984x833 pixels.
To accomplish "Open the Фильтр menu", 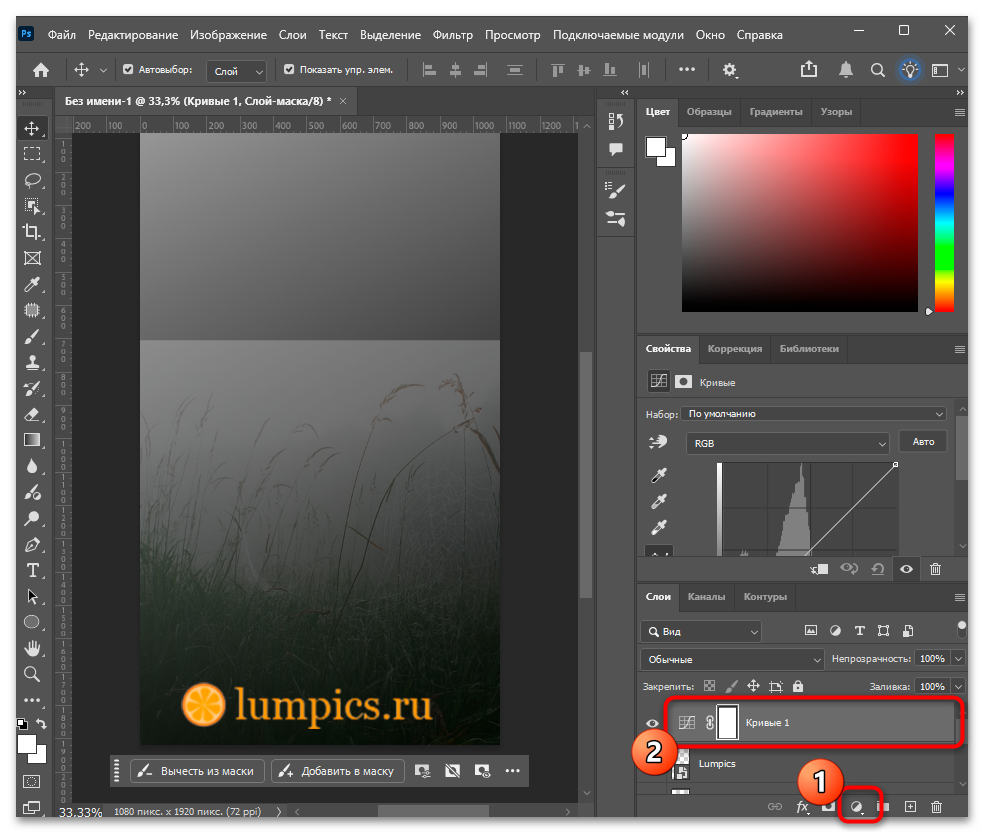I will (x=452, y=35).
